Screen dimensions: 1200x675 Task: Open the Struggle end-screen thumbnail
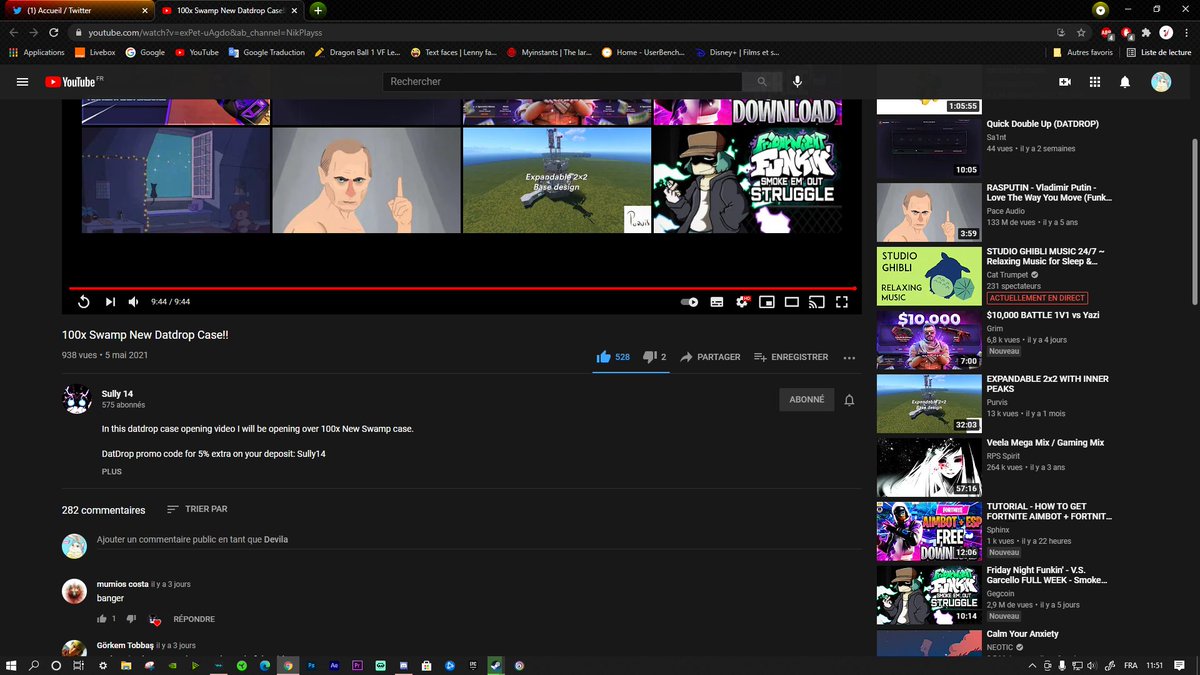747,180
